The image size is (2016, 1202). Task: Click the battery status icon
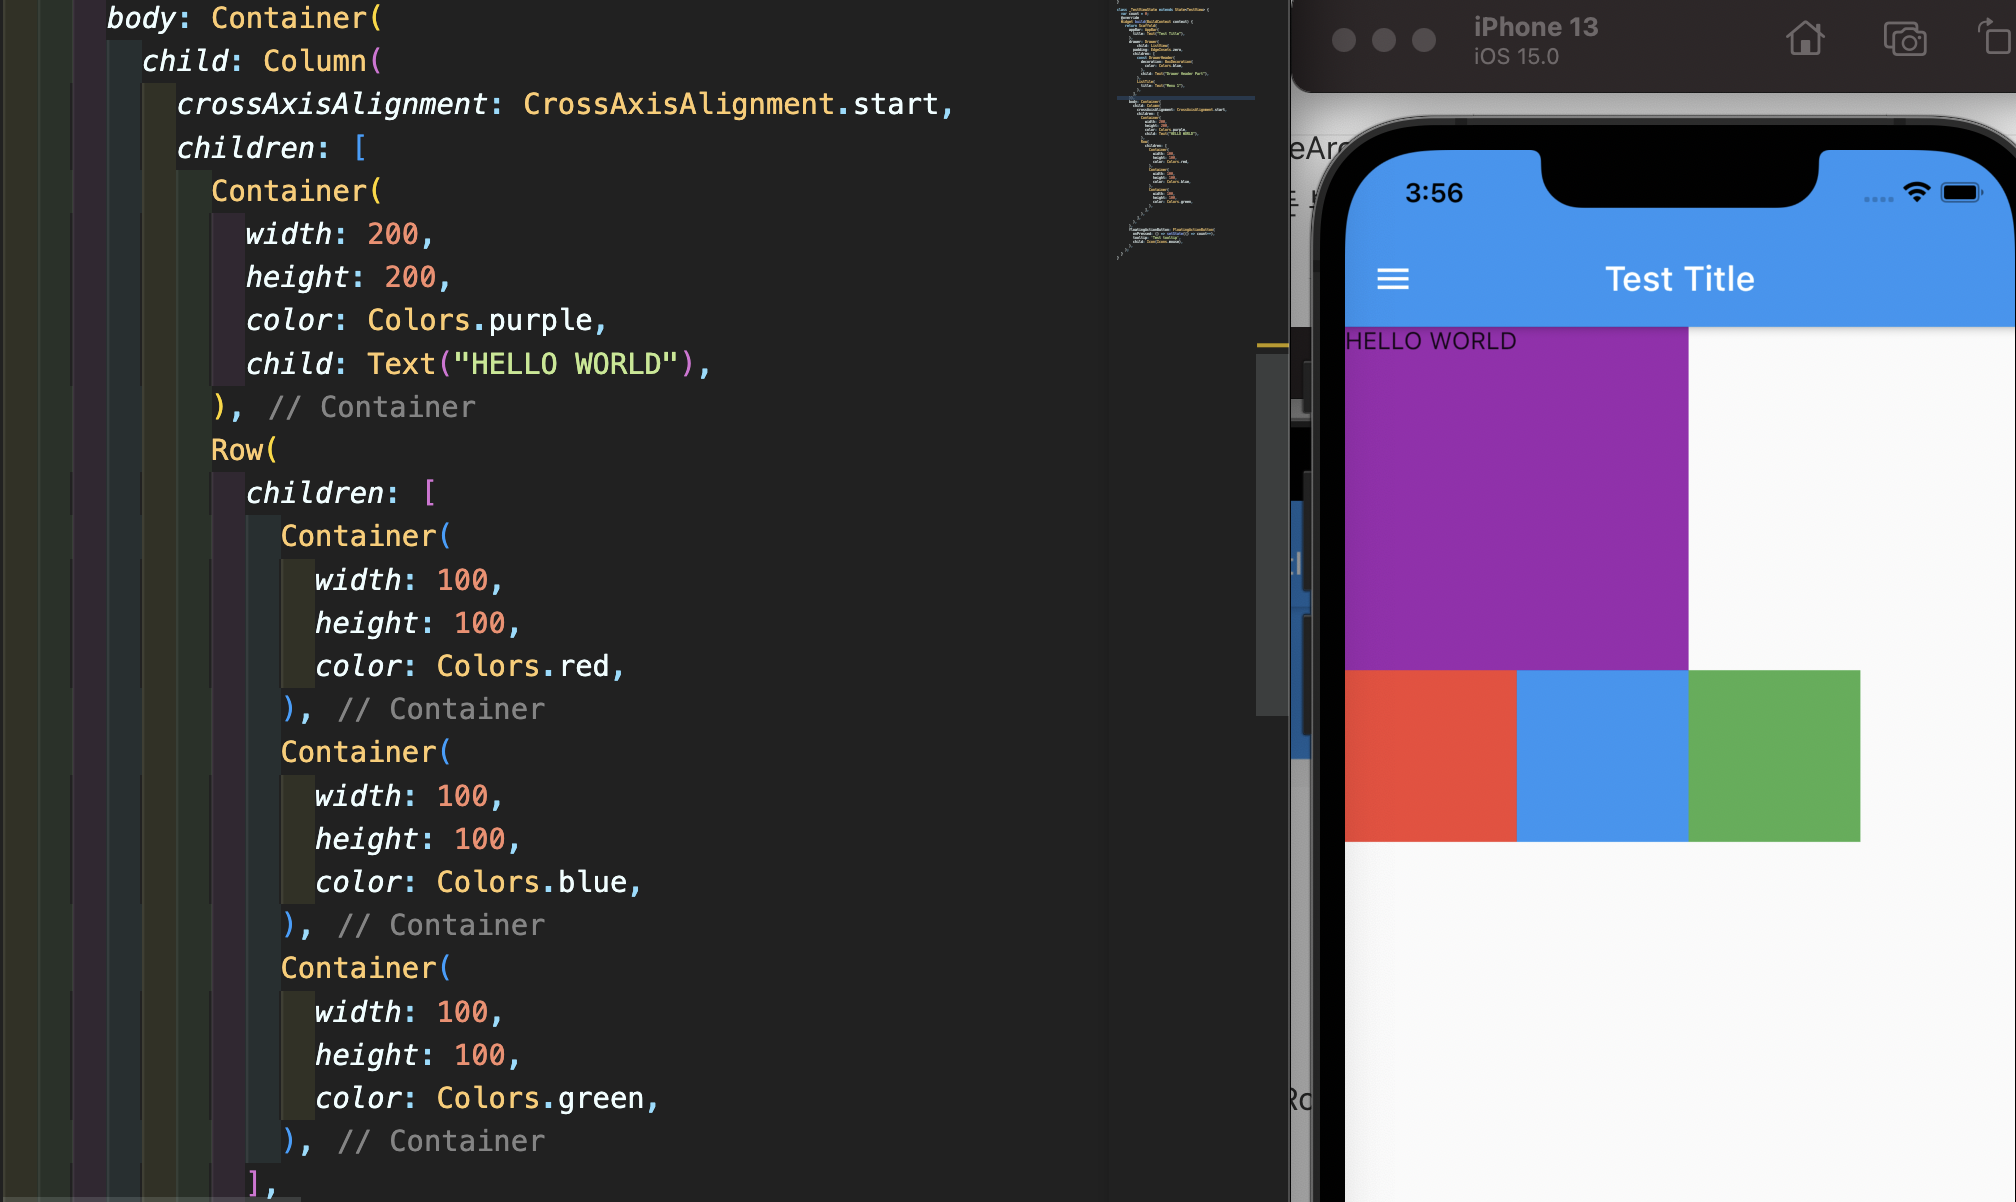click(x=1960, y=192)
